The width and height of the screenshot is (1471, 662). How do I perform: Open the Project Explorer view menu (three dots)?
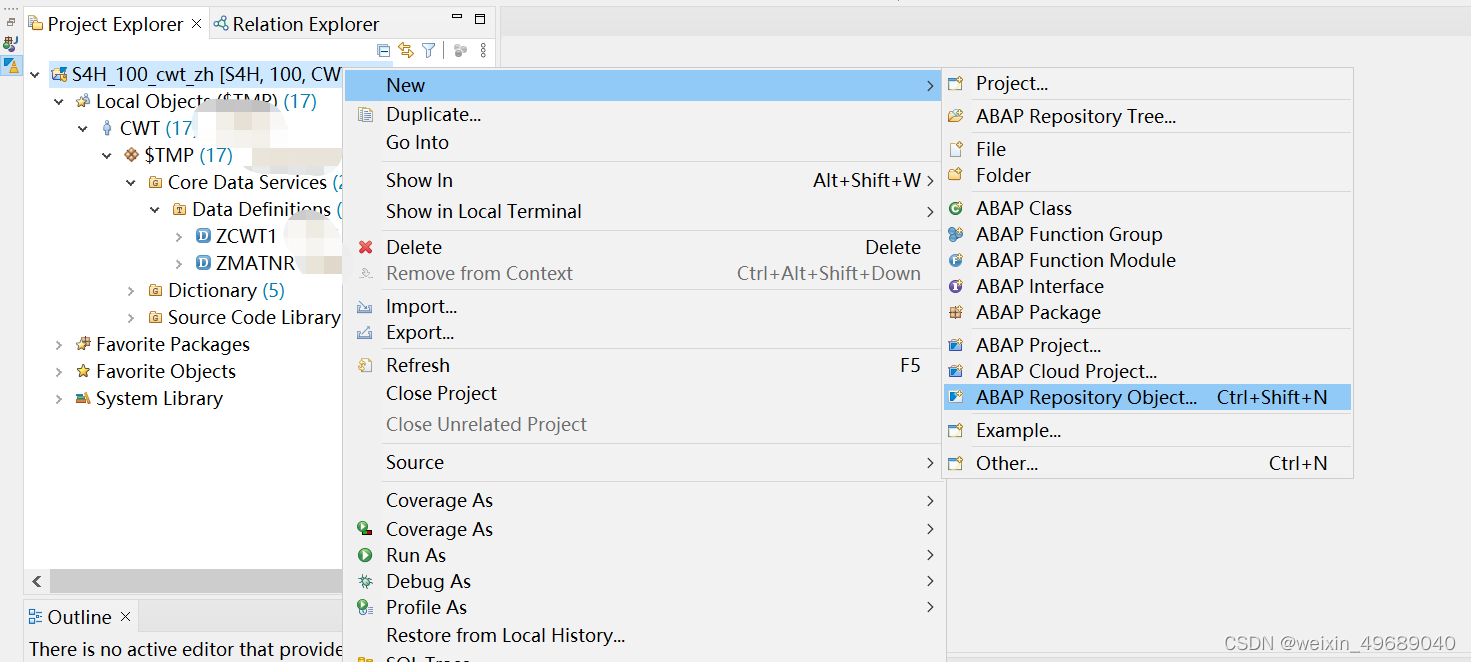click(483, 50)
